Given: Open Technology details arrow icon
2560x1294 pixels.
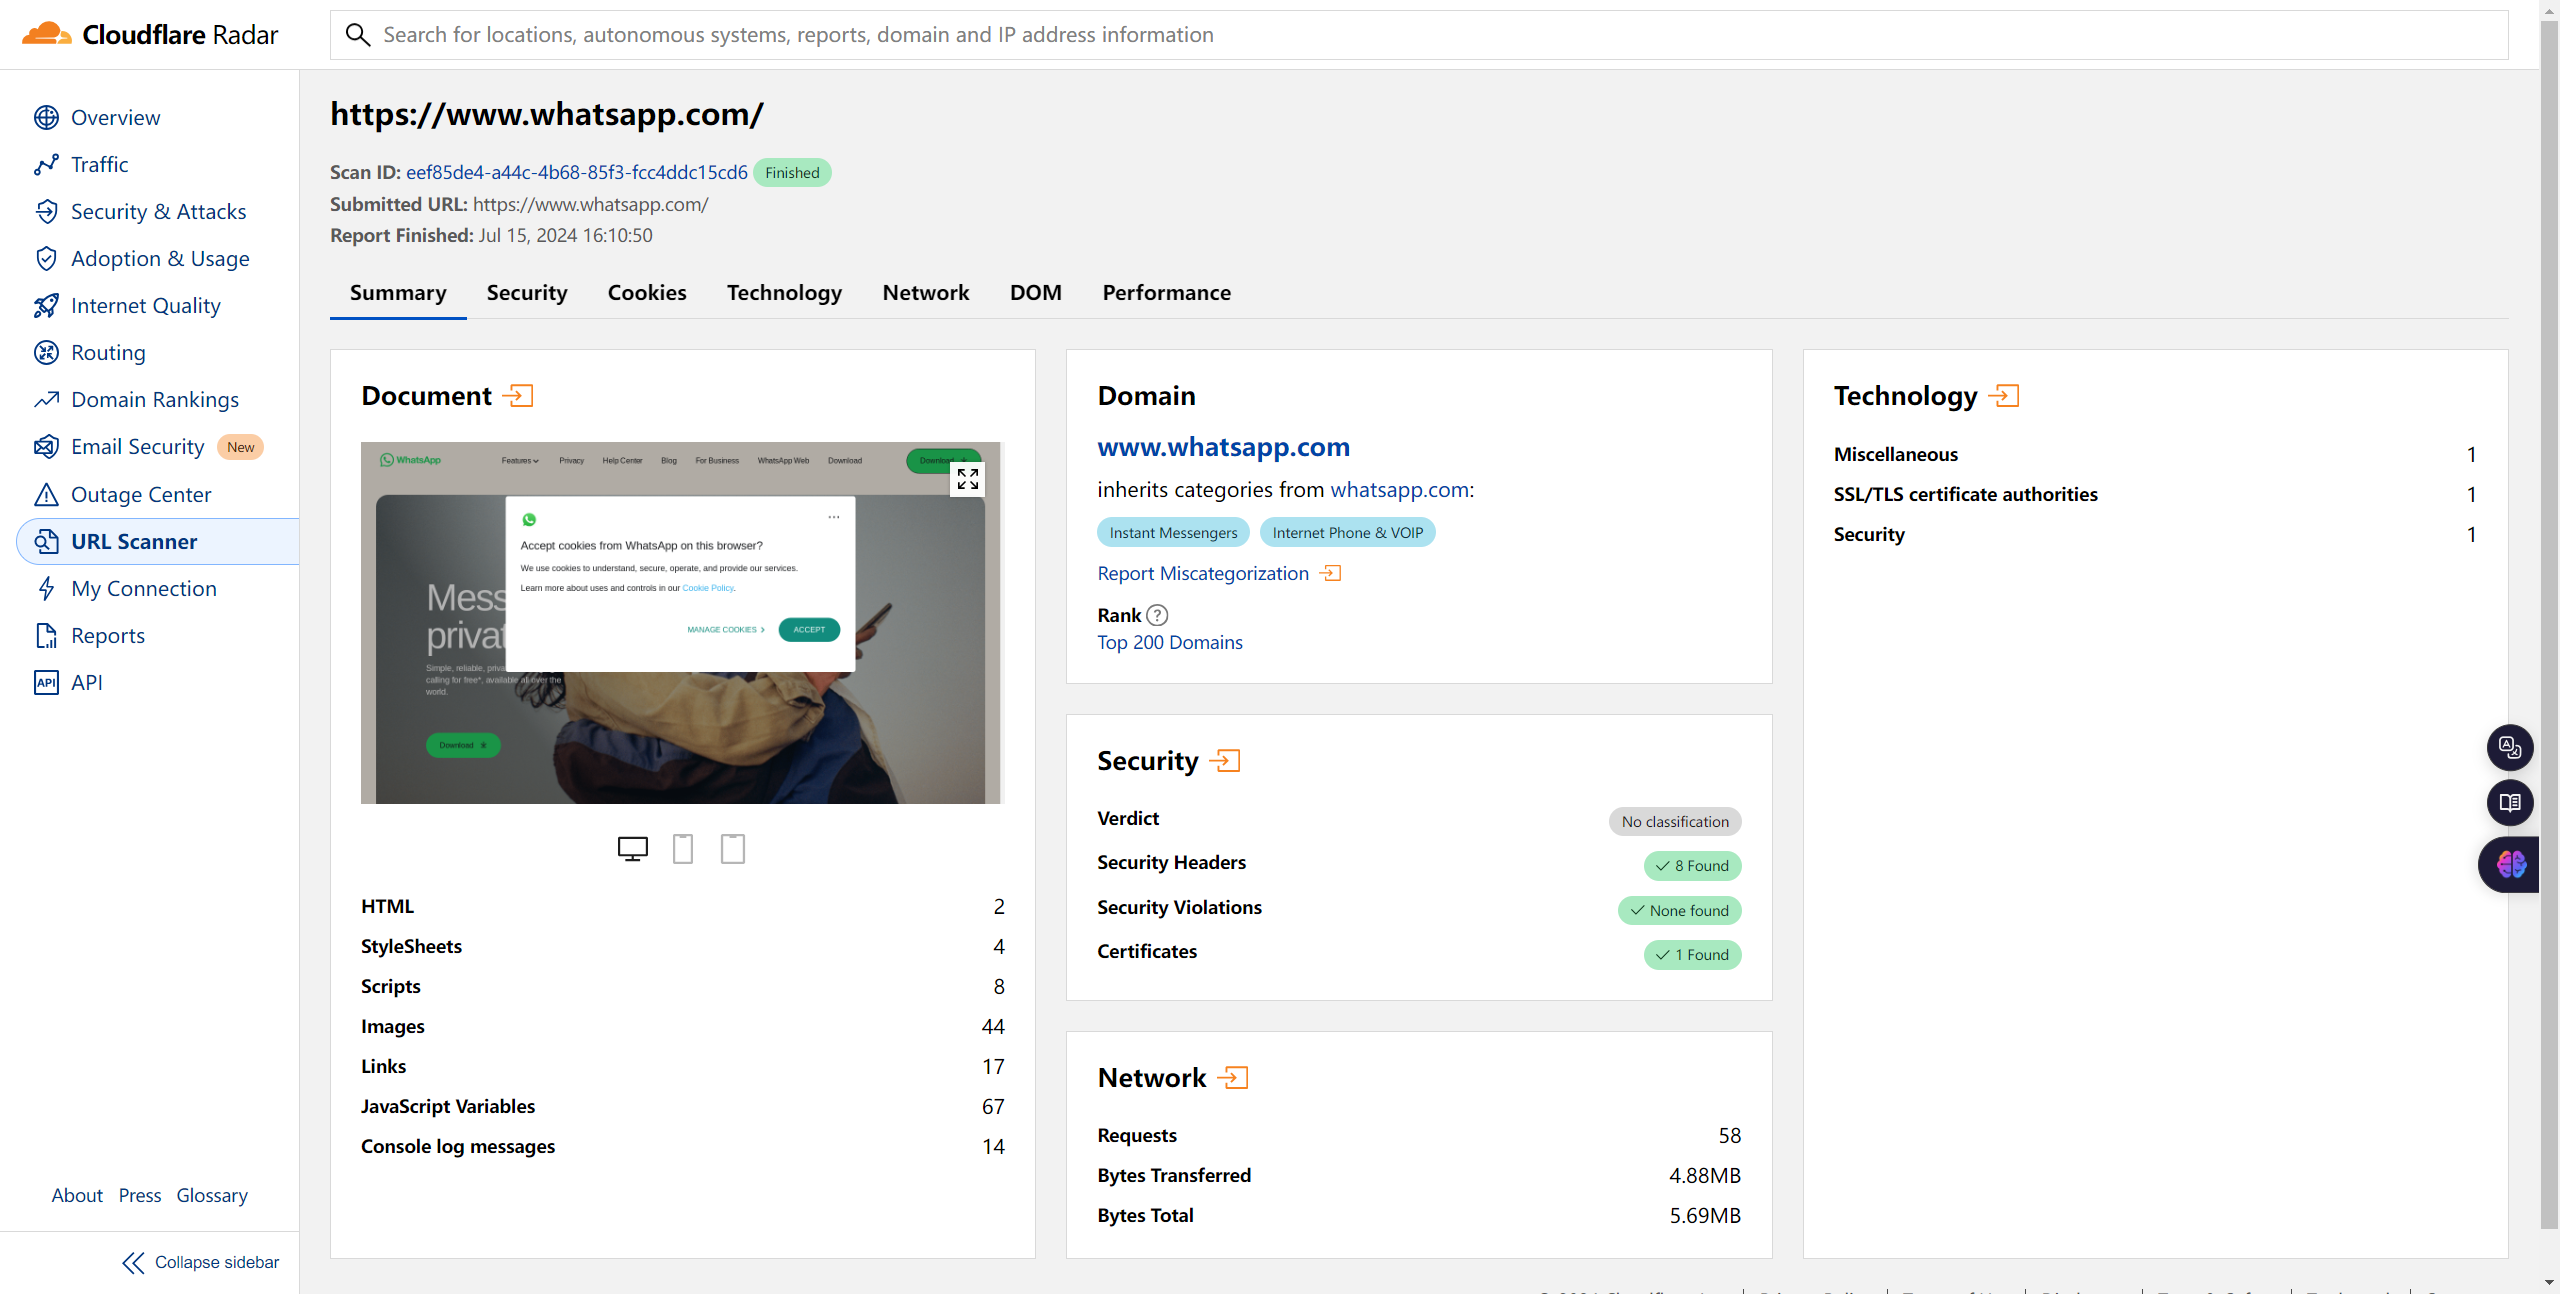Looking at the screenshot, I should [2004, 396].
